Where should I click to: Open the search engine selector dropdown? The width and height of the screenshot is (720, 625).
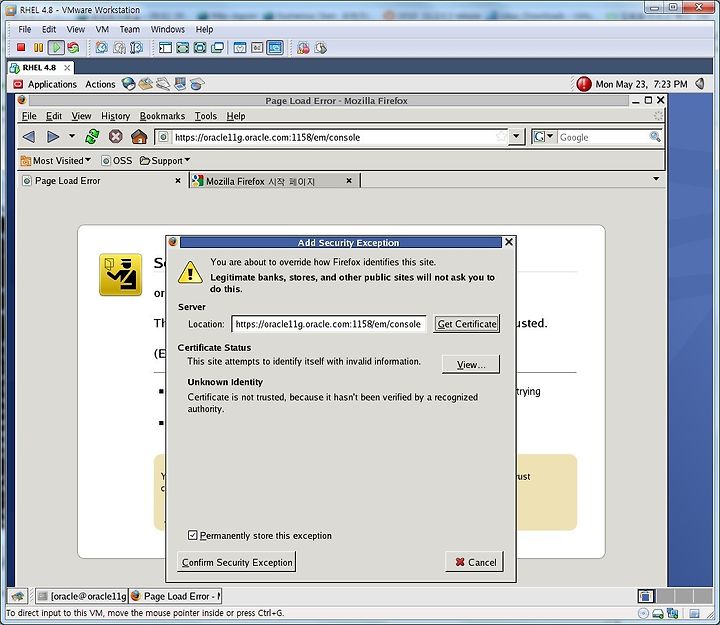point(544,136)
